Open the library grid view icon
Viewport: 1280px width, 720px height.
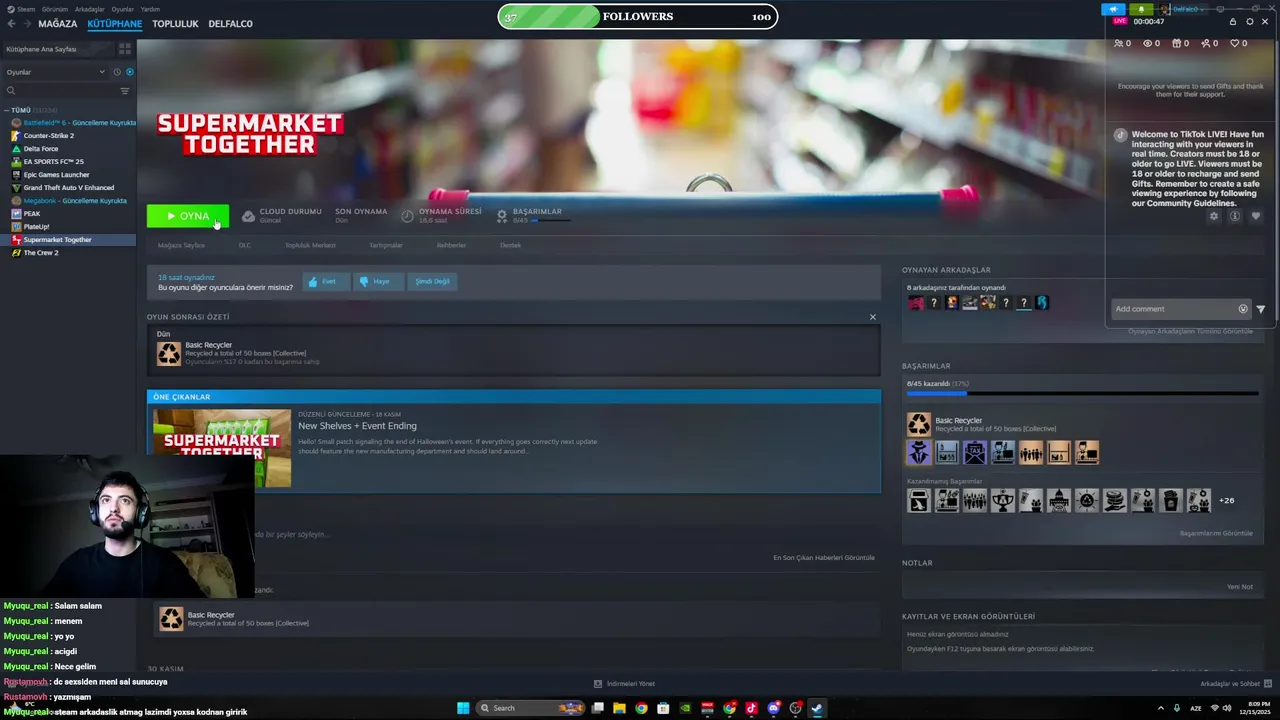[x=125, y=48]
